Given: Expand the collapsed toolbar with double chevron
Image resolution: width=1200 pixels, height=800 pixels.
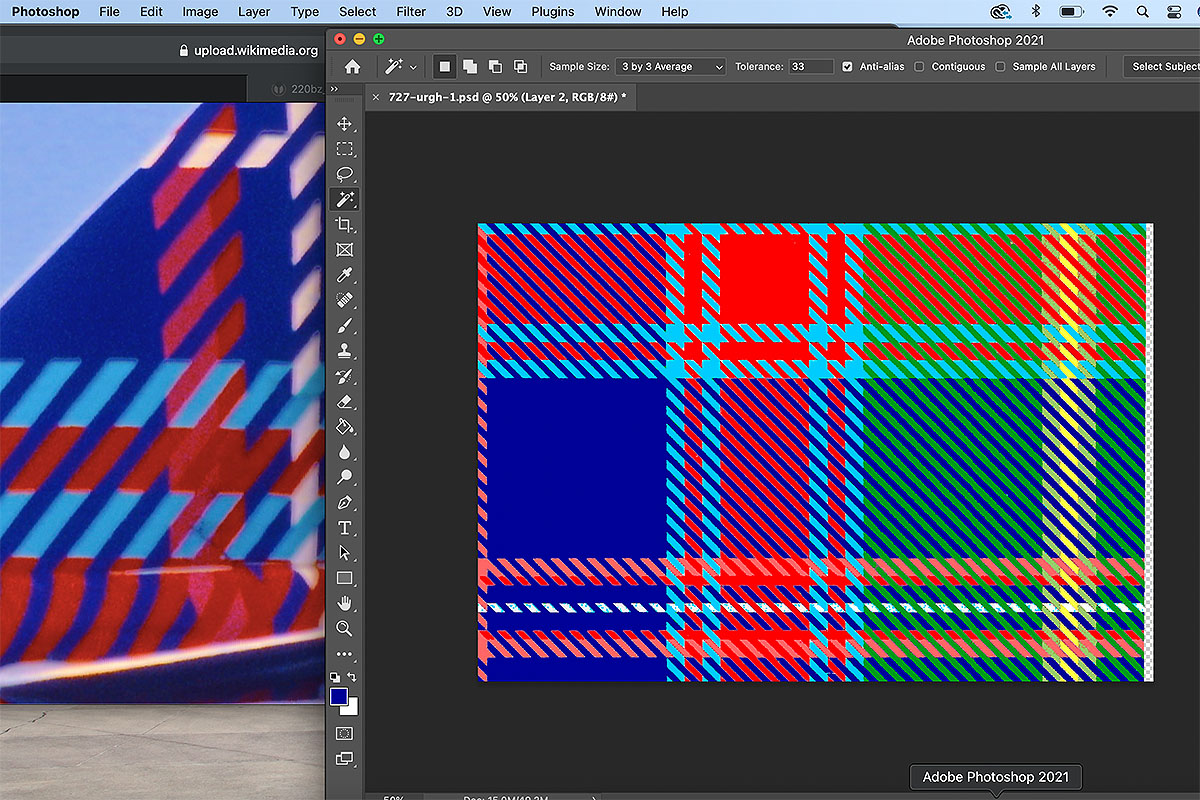Looking at the screenshot, I should pyautogui.click(x=335, y=89).
